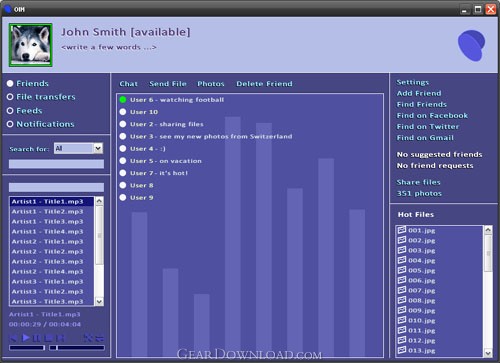The height and width of the screenshot is (363, 500).
Task: Click Delete Friend in the top menu
Action: (264, 84)
